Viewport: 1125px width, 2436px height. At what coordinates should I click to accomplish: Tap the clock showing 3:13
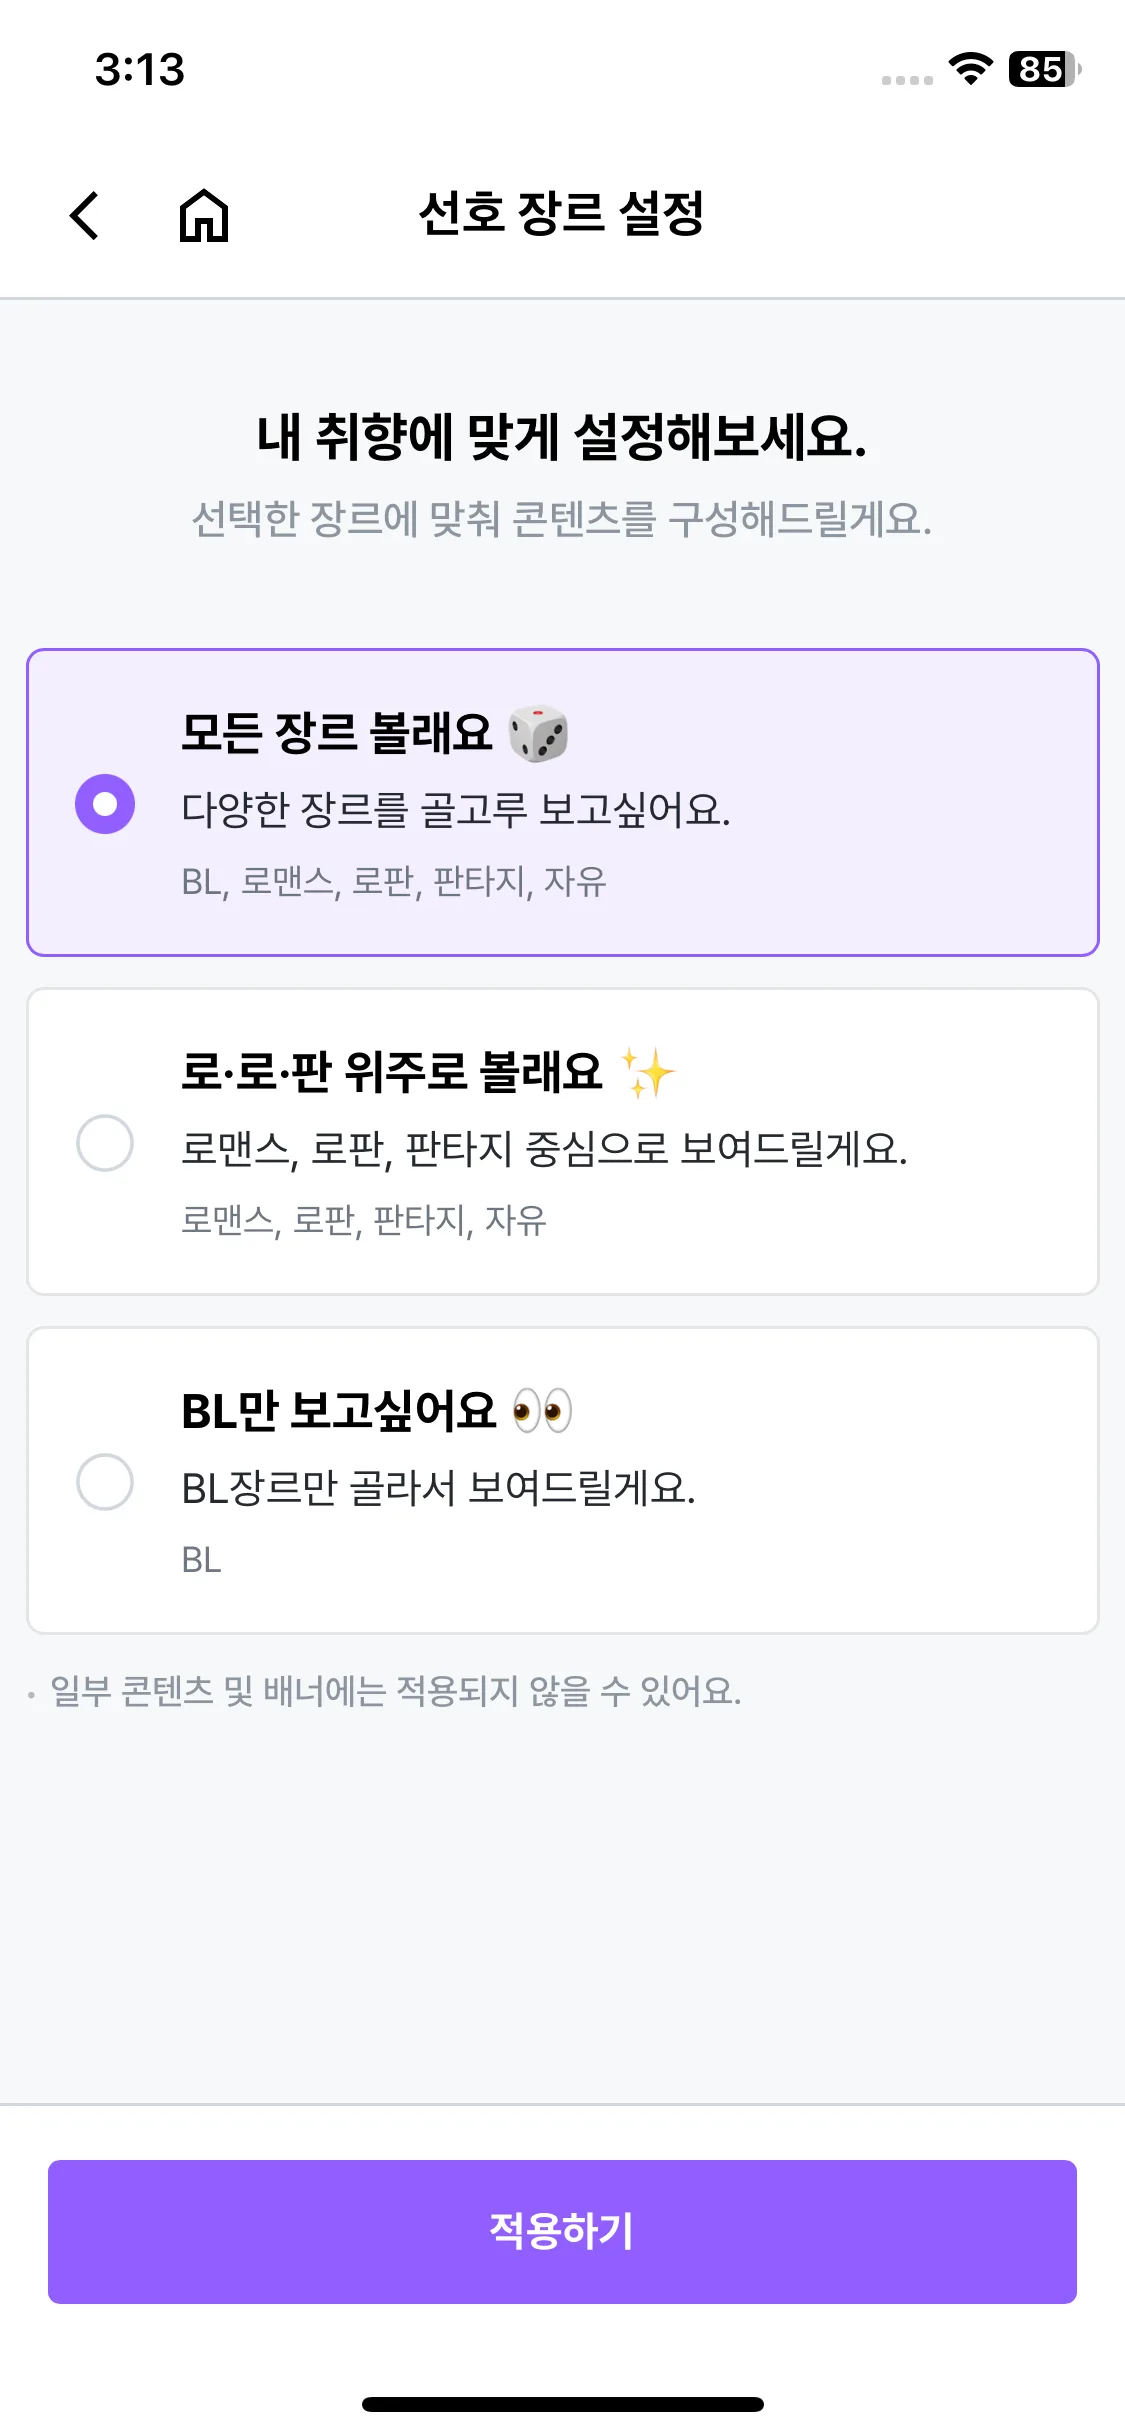coord(140,70)
